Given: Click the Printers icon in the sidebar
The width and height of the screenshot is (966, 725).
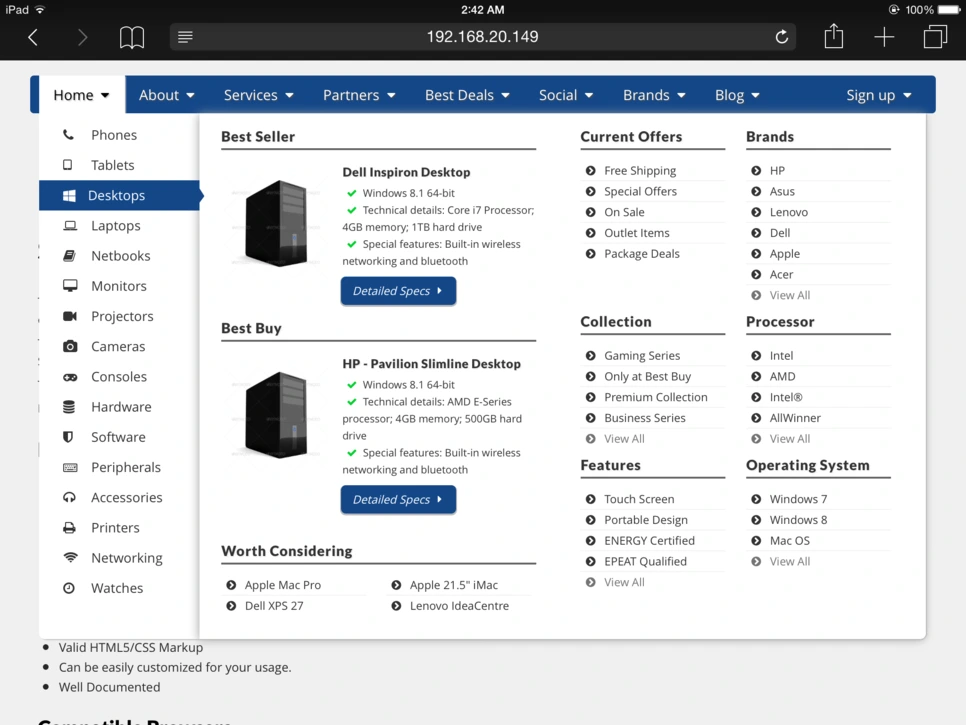Looking at the screenshot, I should 70,528.
